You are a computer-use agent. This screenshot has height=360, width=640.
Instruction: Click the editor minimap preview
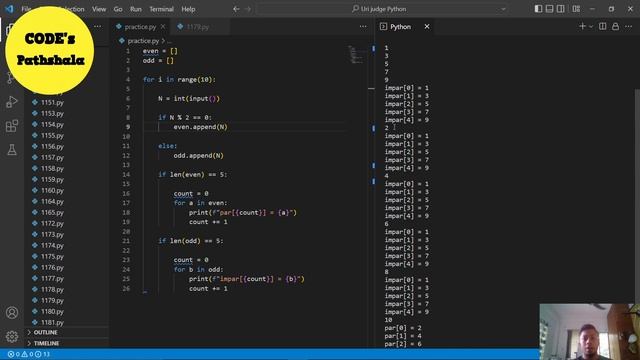356,55
